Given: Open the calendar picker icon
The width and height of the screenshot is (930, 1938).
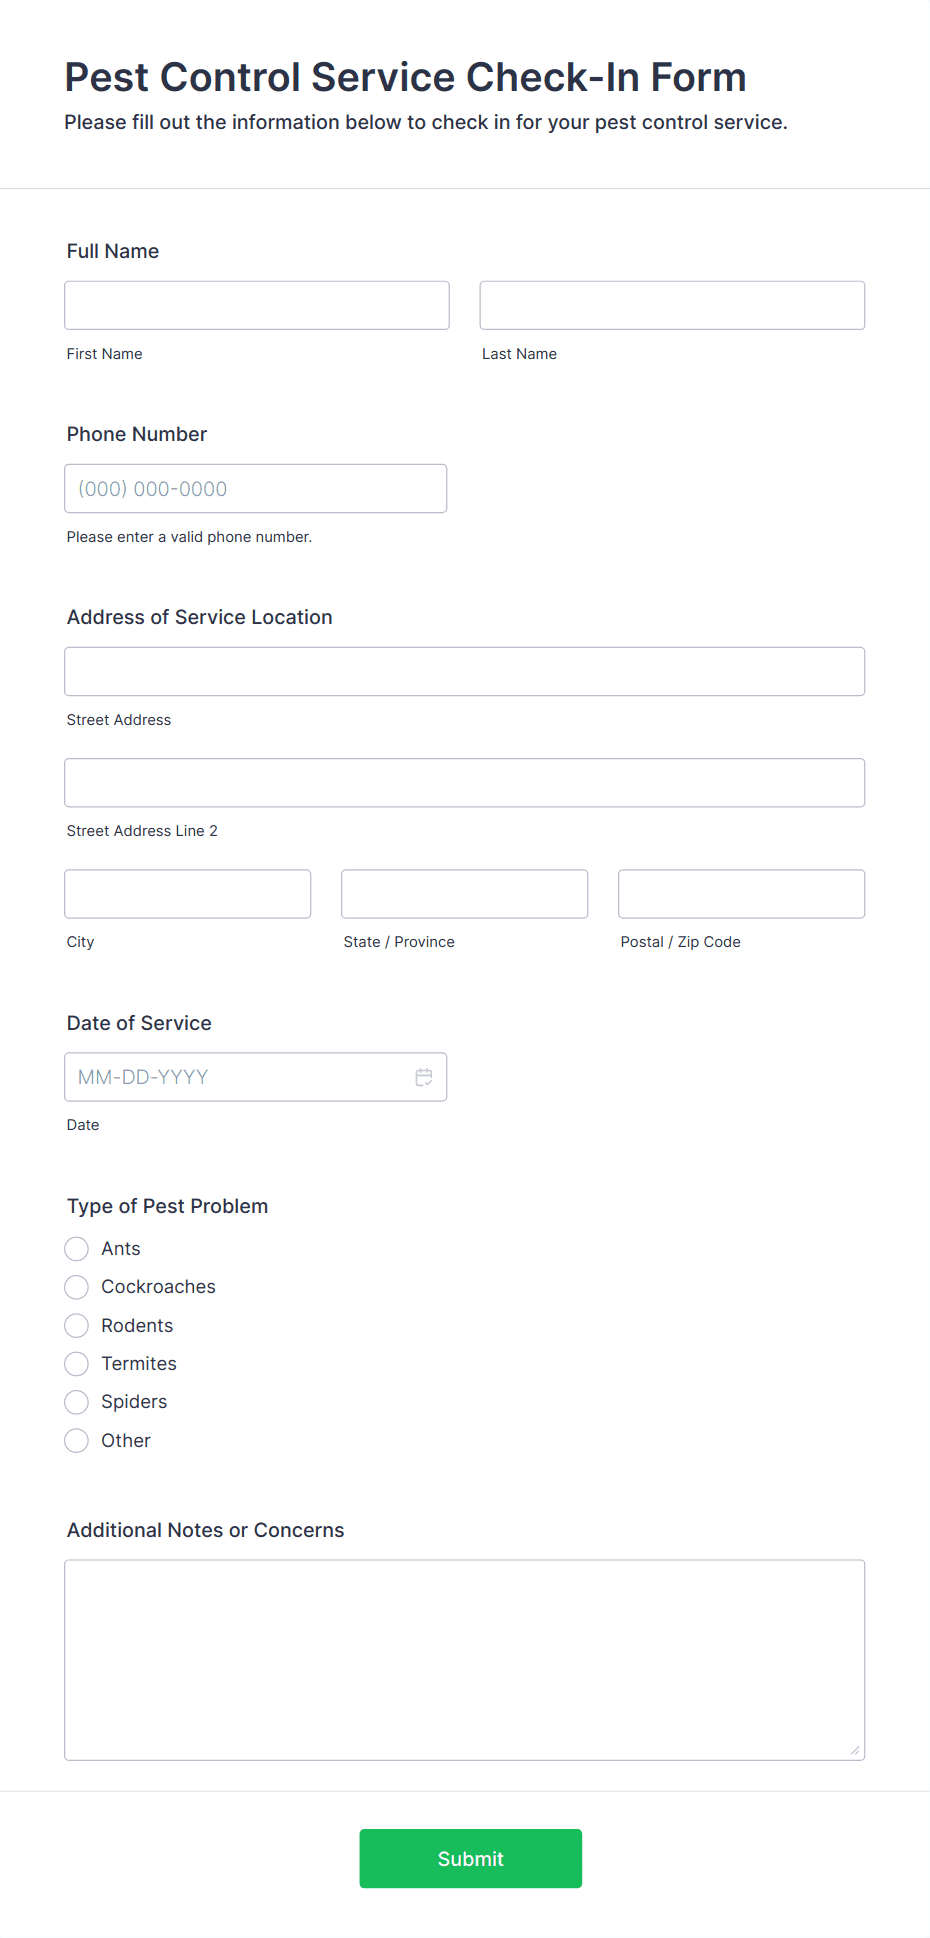Looking at the screenshot, I should (x=424, y=1077).
